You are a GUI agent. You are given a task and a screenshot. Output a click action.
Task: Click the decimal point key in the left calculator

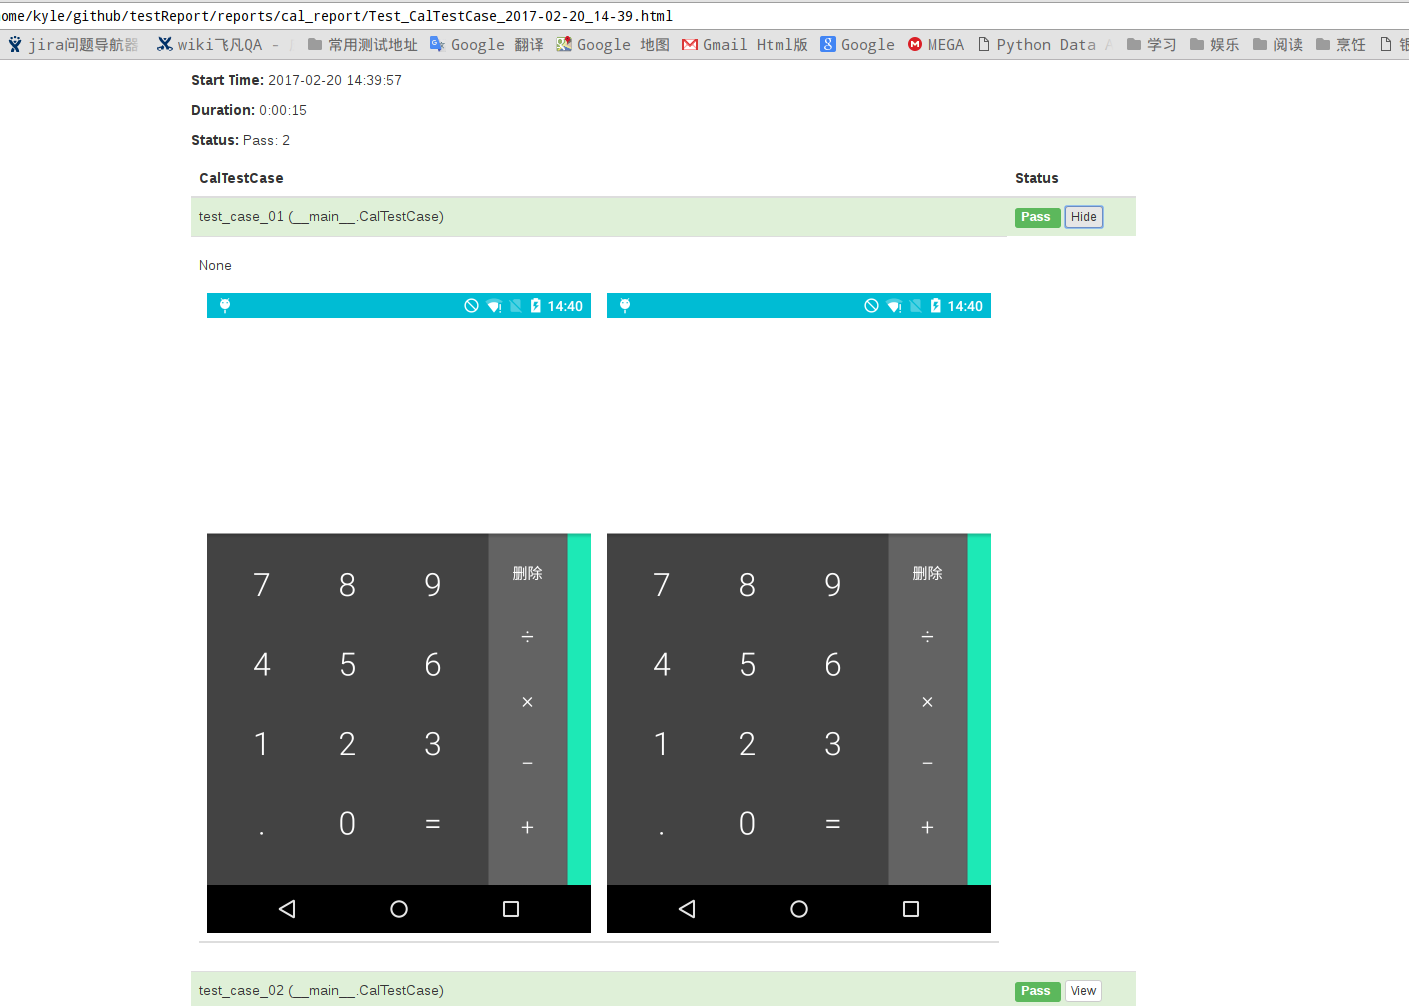(262, 831)
